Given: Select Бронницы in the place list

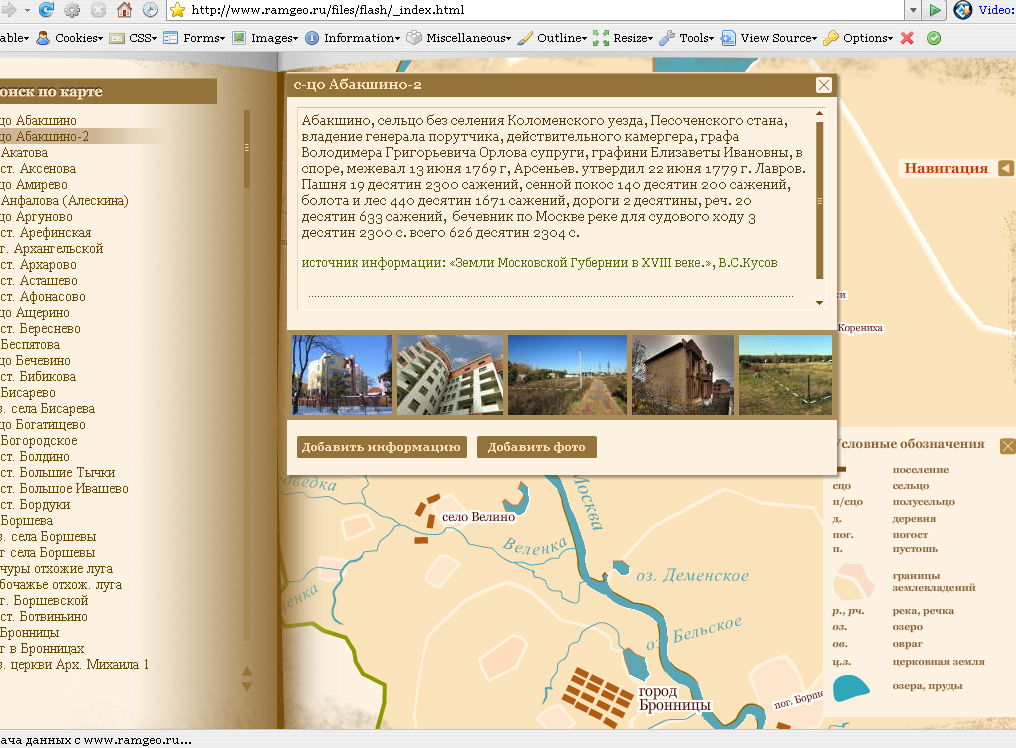Looking at the screenshot, I should coord(30,633).
